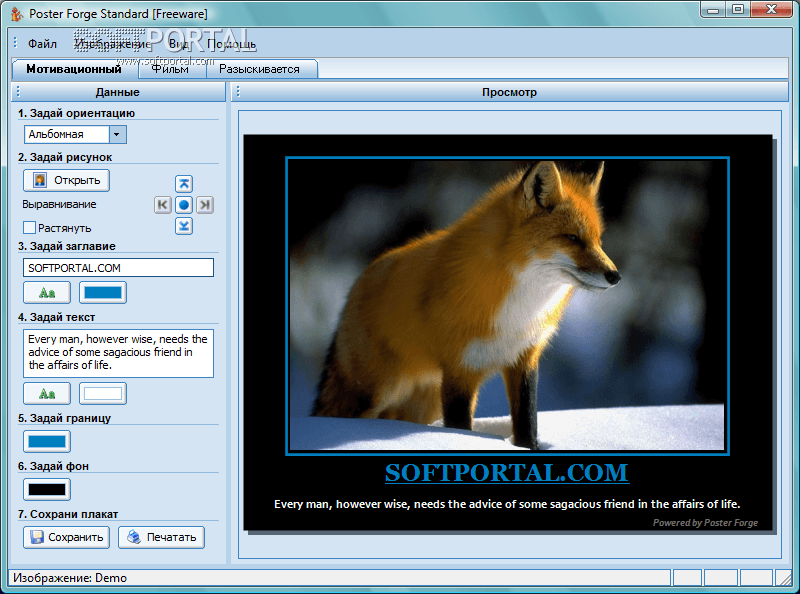Click the Открыть button to load a picture
This screenshot has height=594, width=800.
click(66, 180)
